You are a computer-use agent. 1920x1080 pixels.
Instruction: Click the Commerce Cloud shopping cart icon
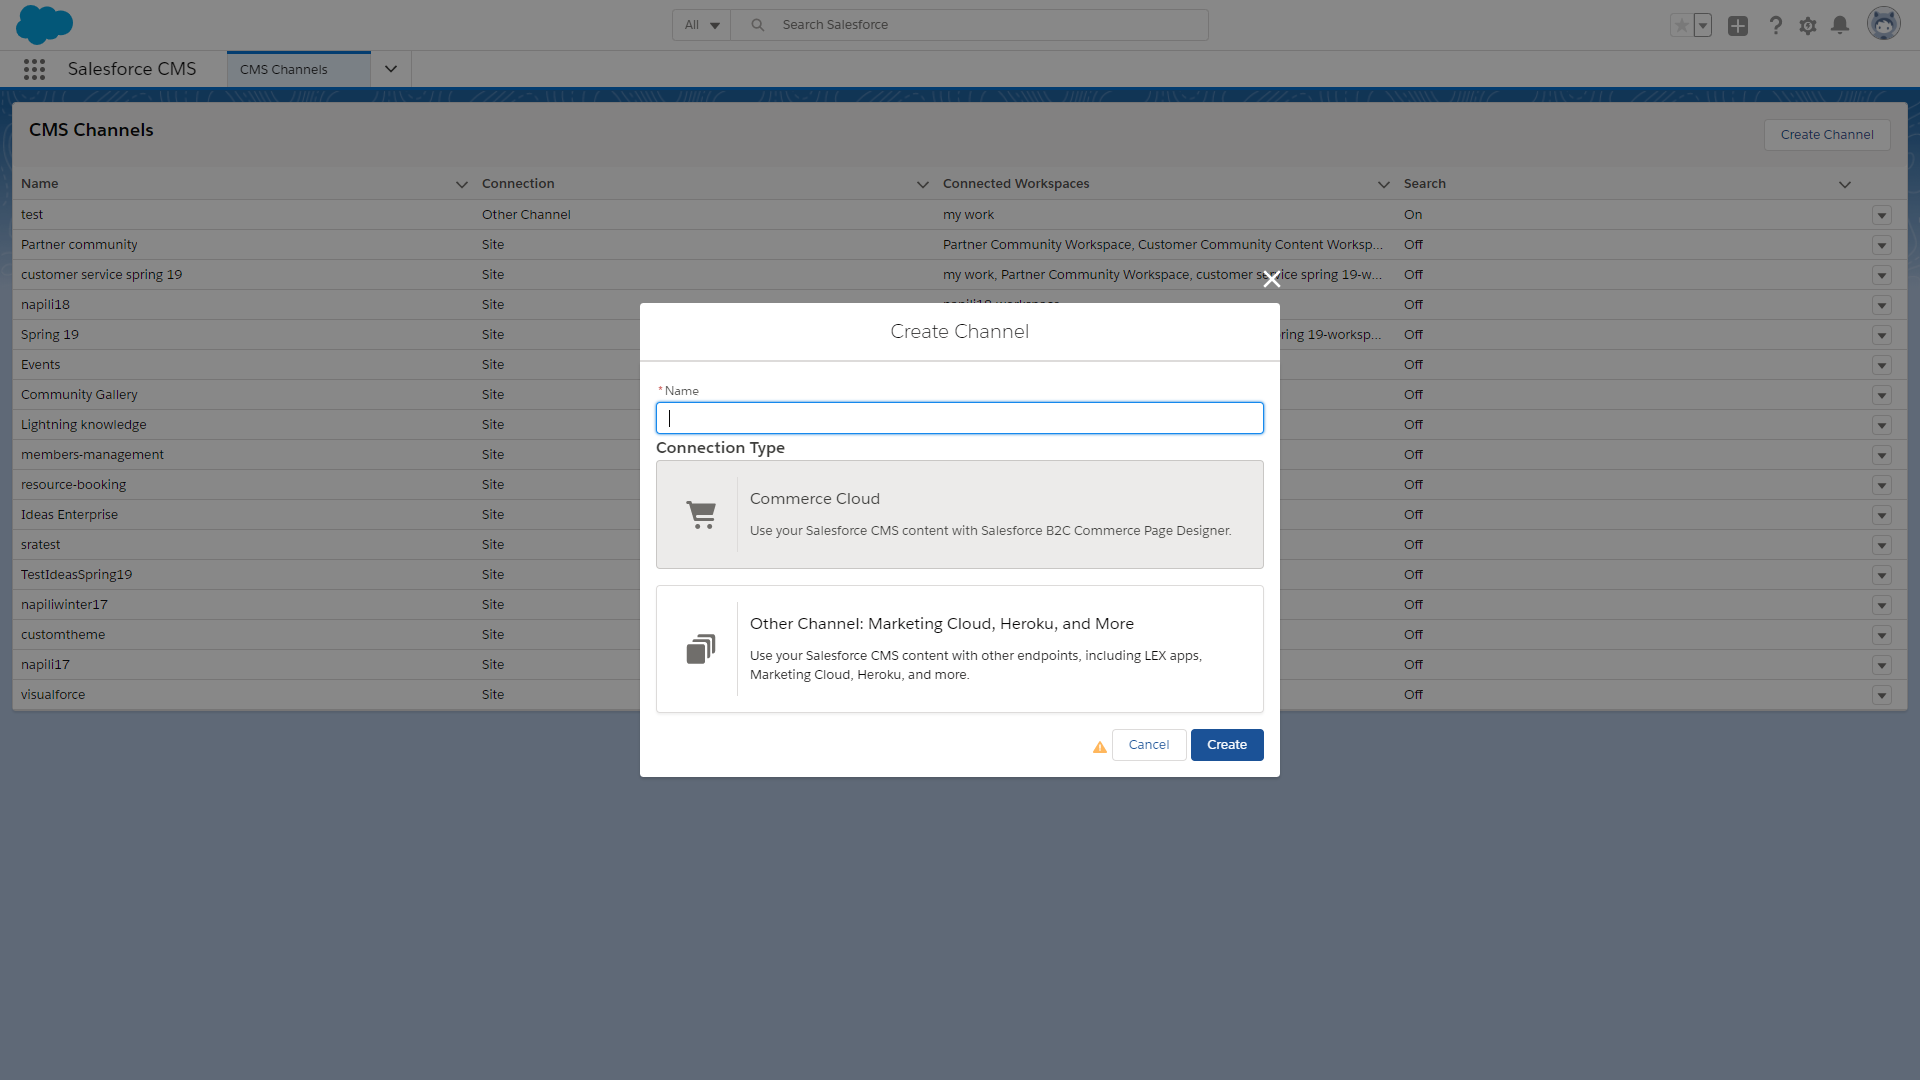pos(702,514)
